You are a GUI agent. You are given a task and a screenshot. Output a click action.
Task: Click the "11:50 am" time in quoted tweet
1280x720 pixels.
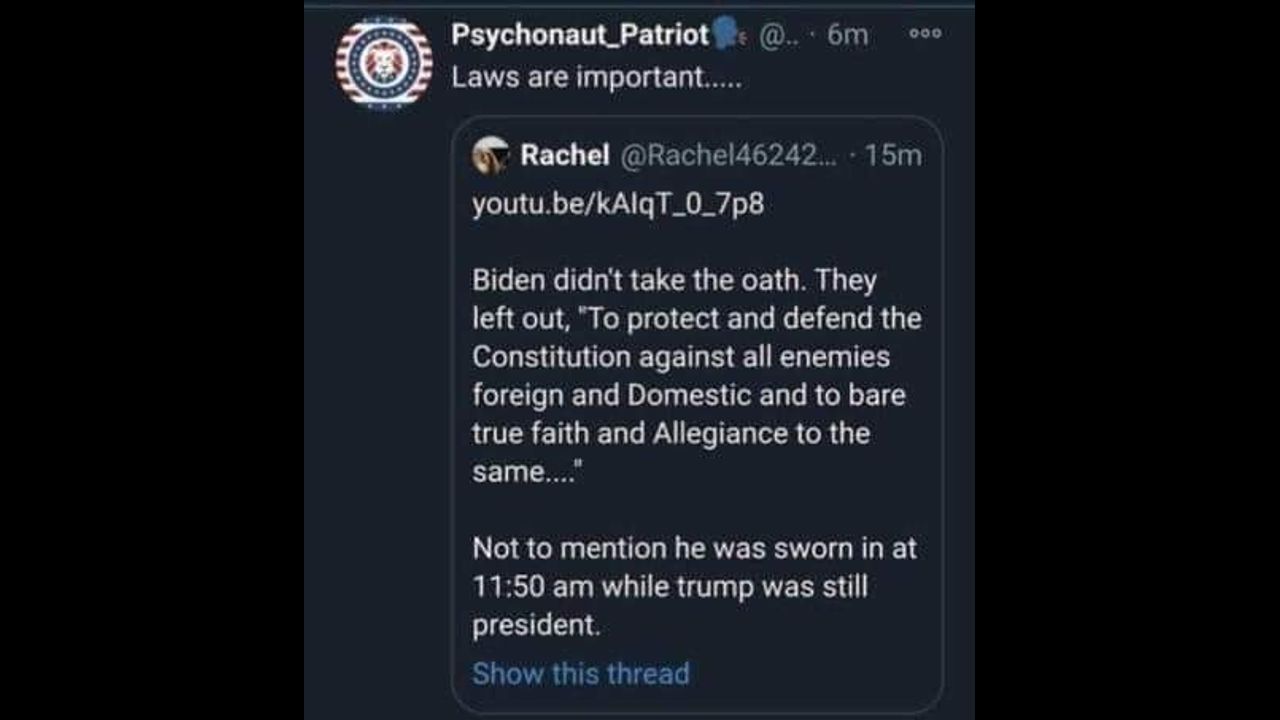(532, 587)
